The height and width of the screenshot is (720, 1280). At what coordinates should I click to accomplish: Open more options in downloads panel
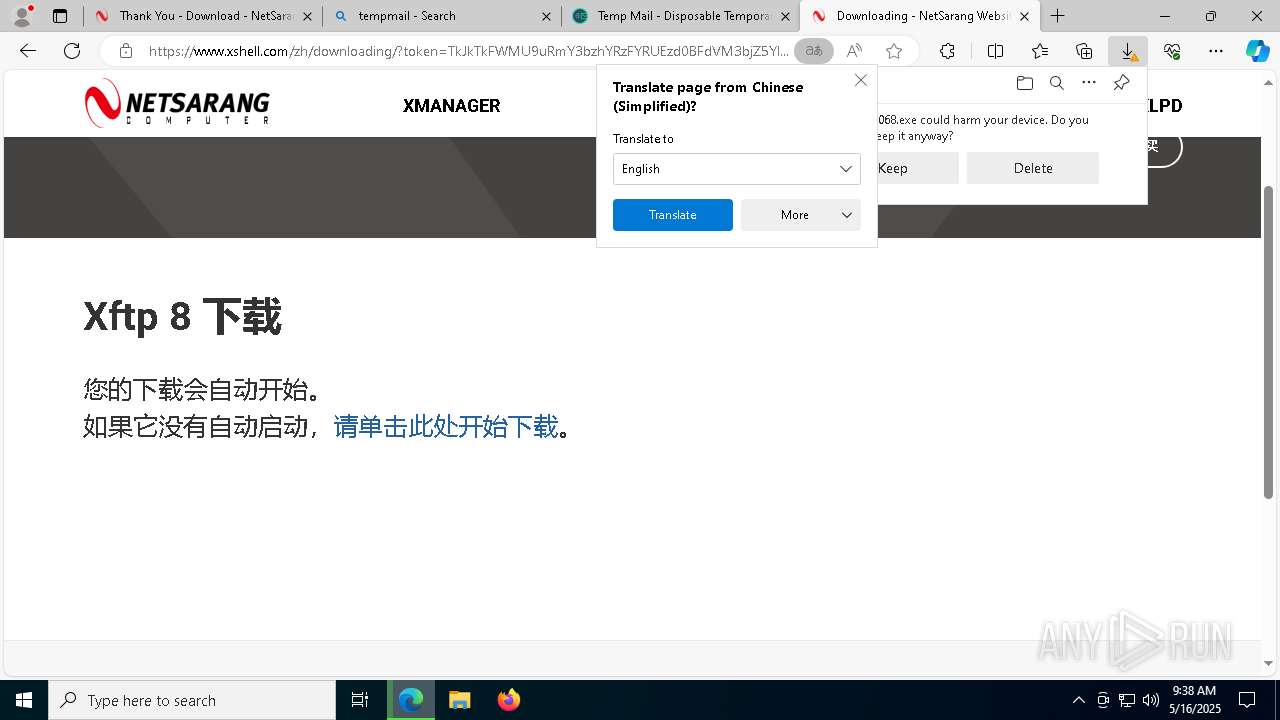1089,83
